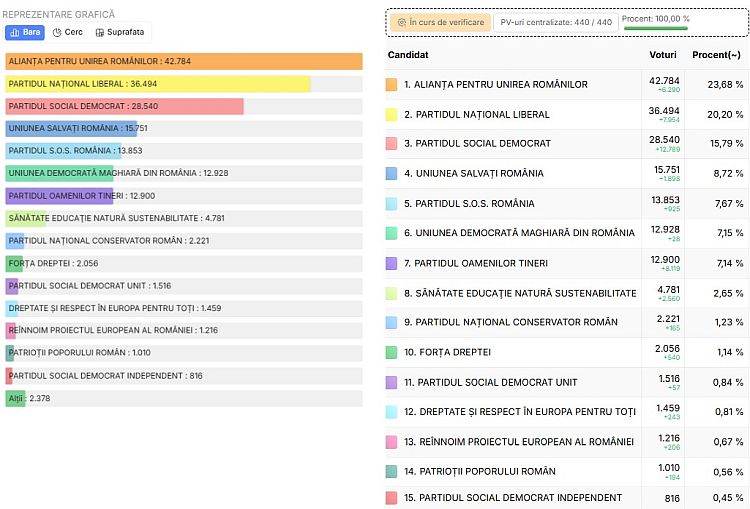The image size is (750, 509).
Task: Click the teal swatch for Patrioții Poporului Român
Action: coord(391,471)
